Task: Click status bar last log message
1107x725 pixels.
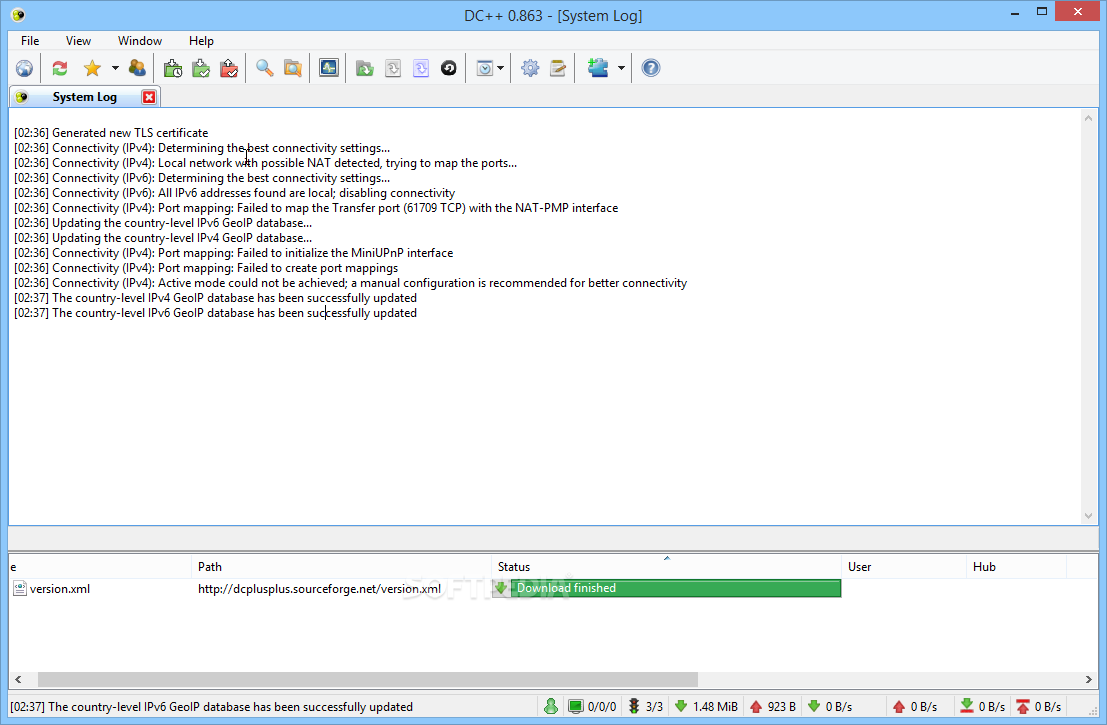Action: tap(212, 707)
